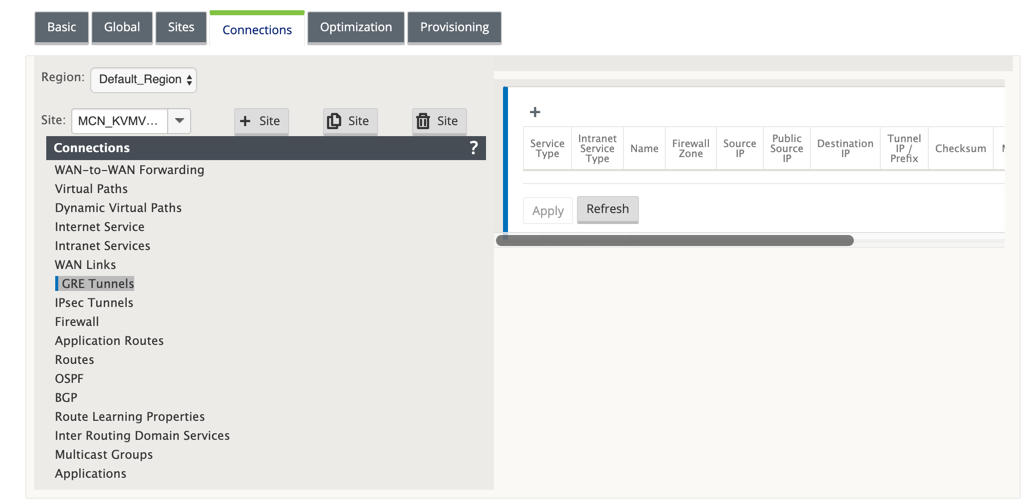Click the MCN_KVMV site name field
This screenshot has width=1024, height=503.
[120, 121]
